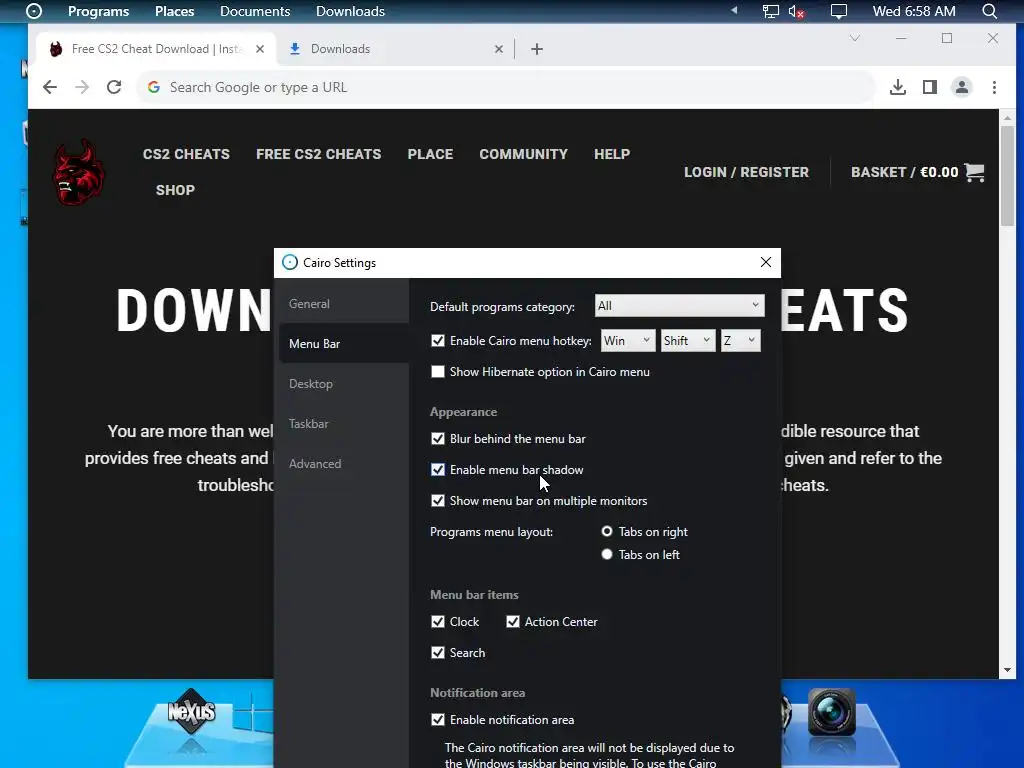Select Tabs on right layout

click(x=607, y=532)
